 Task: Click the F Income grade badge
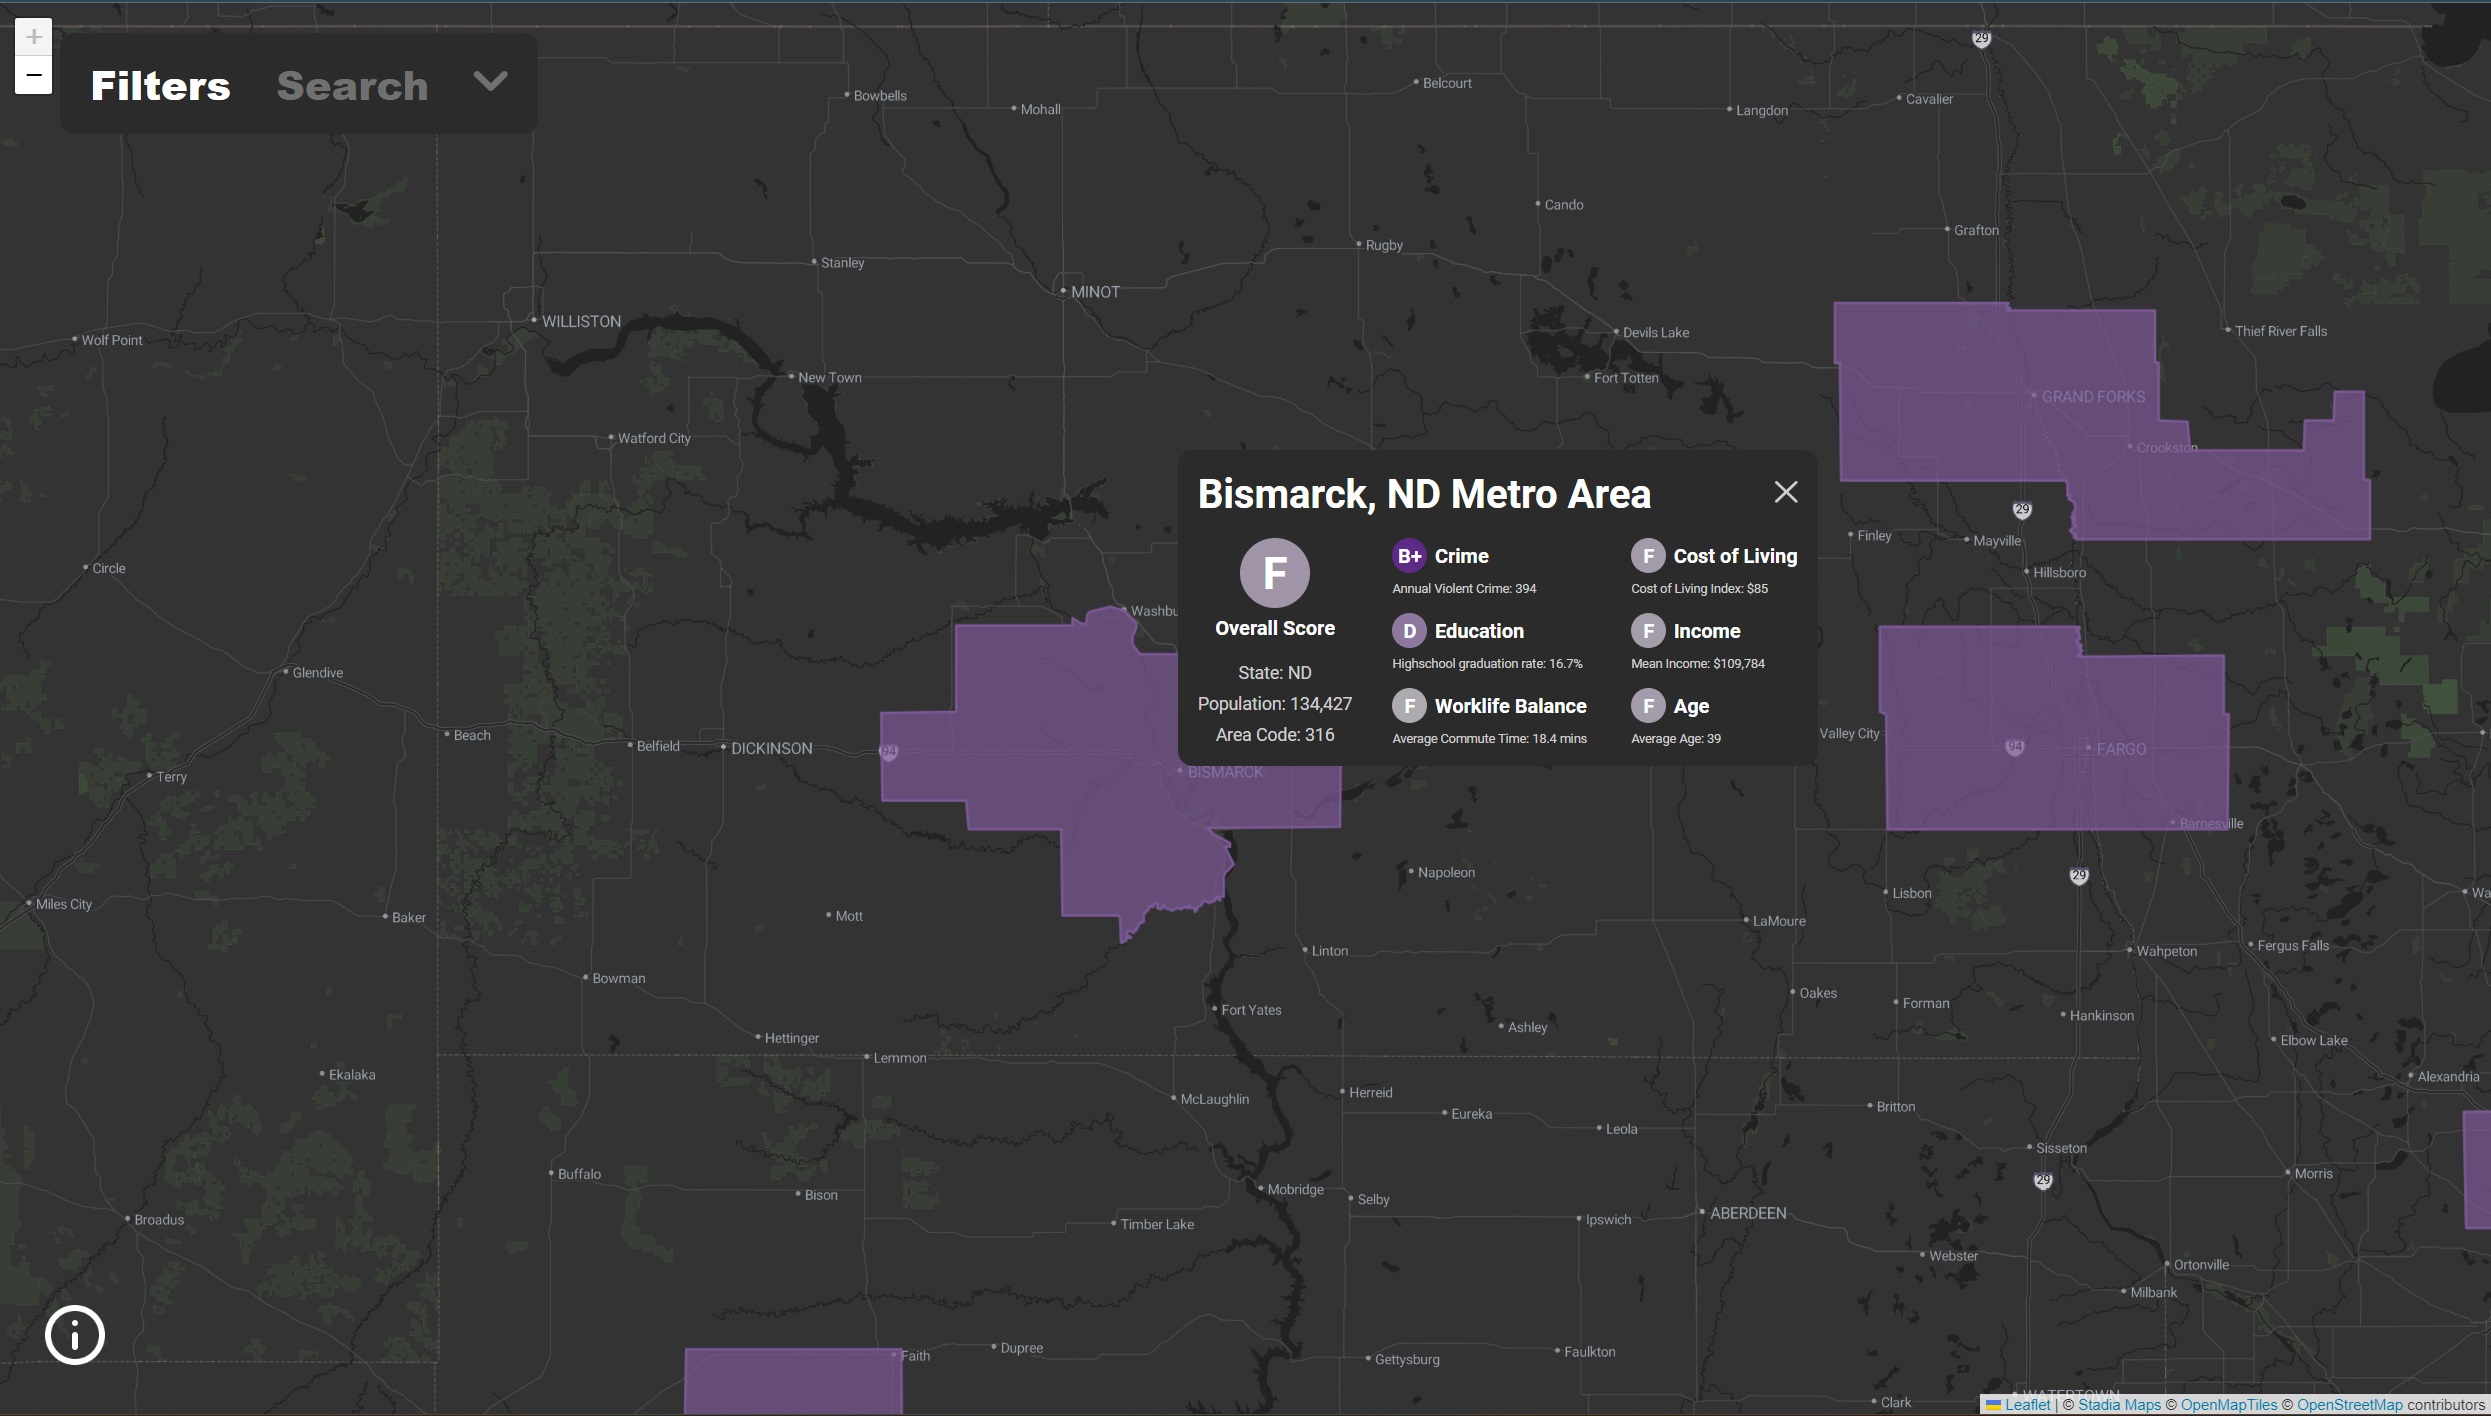1647,631
